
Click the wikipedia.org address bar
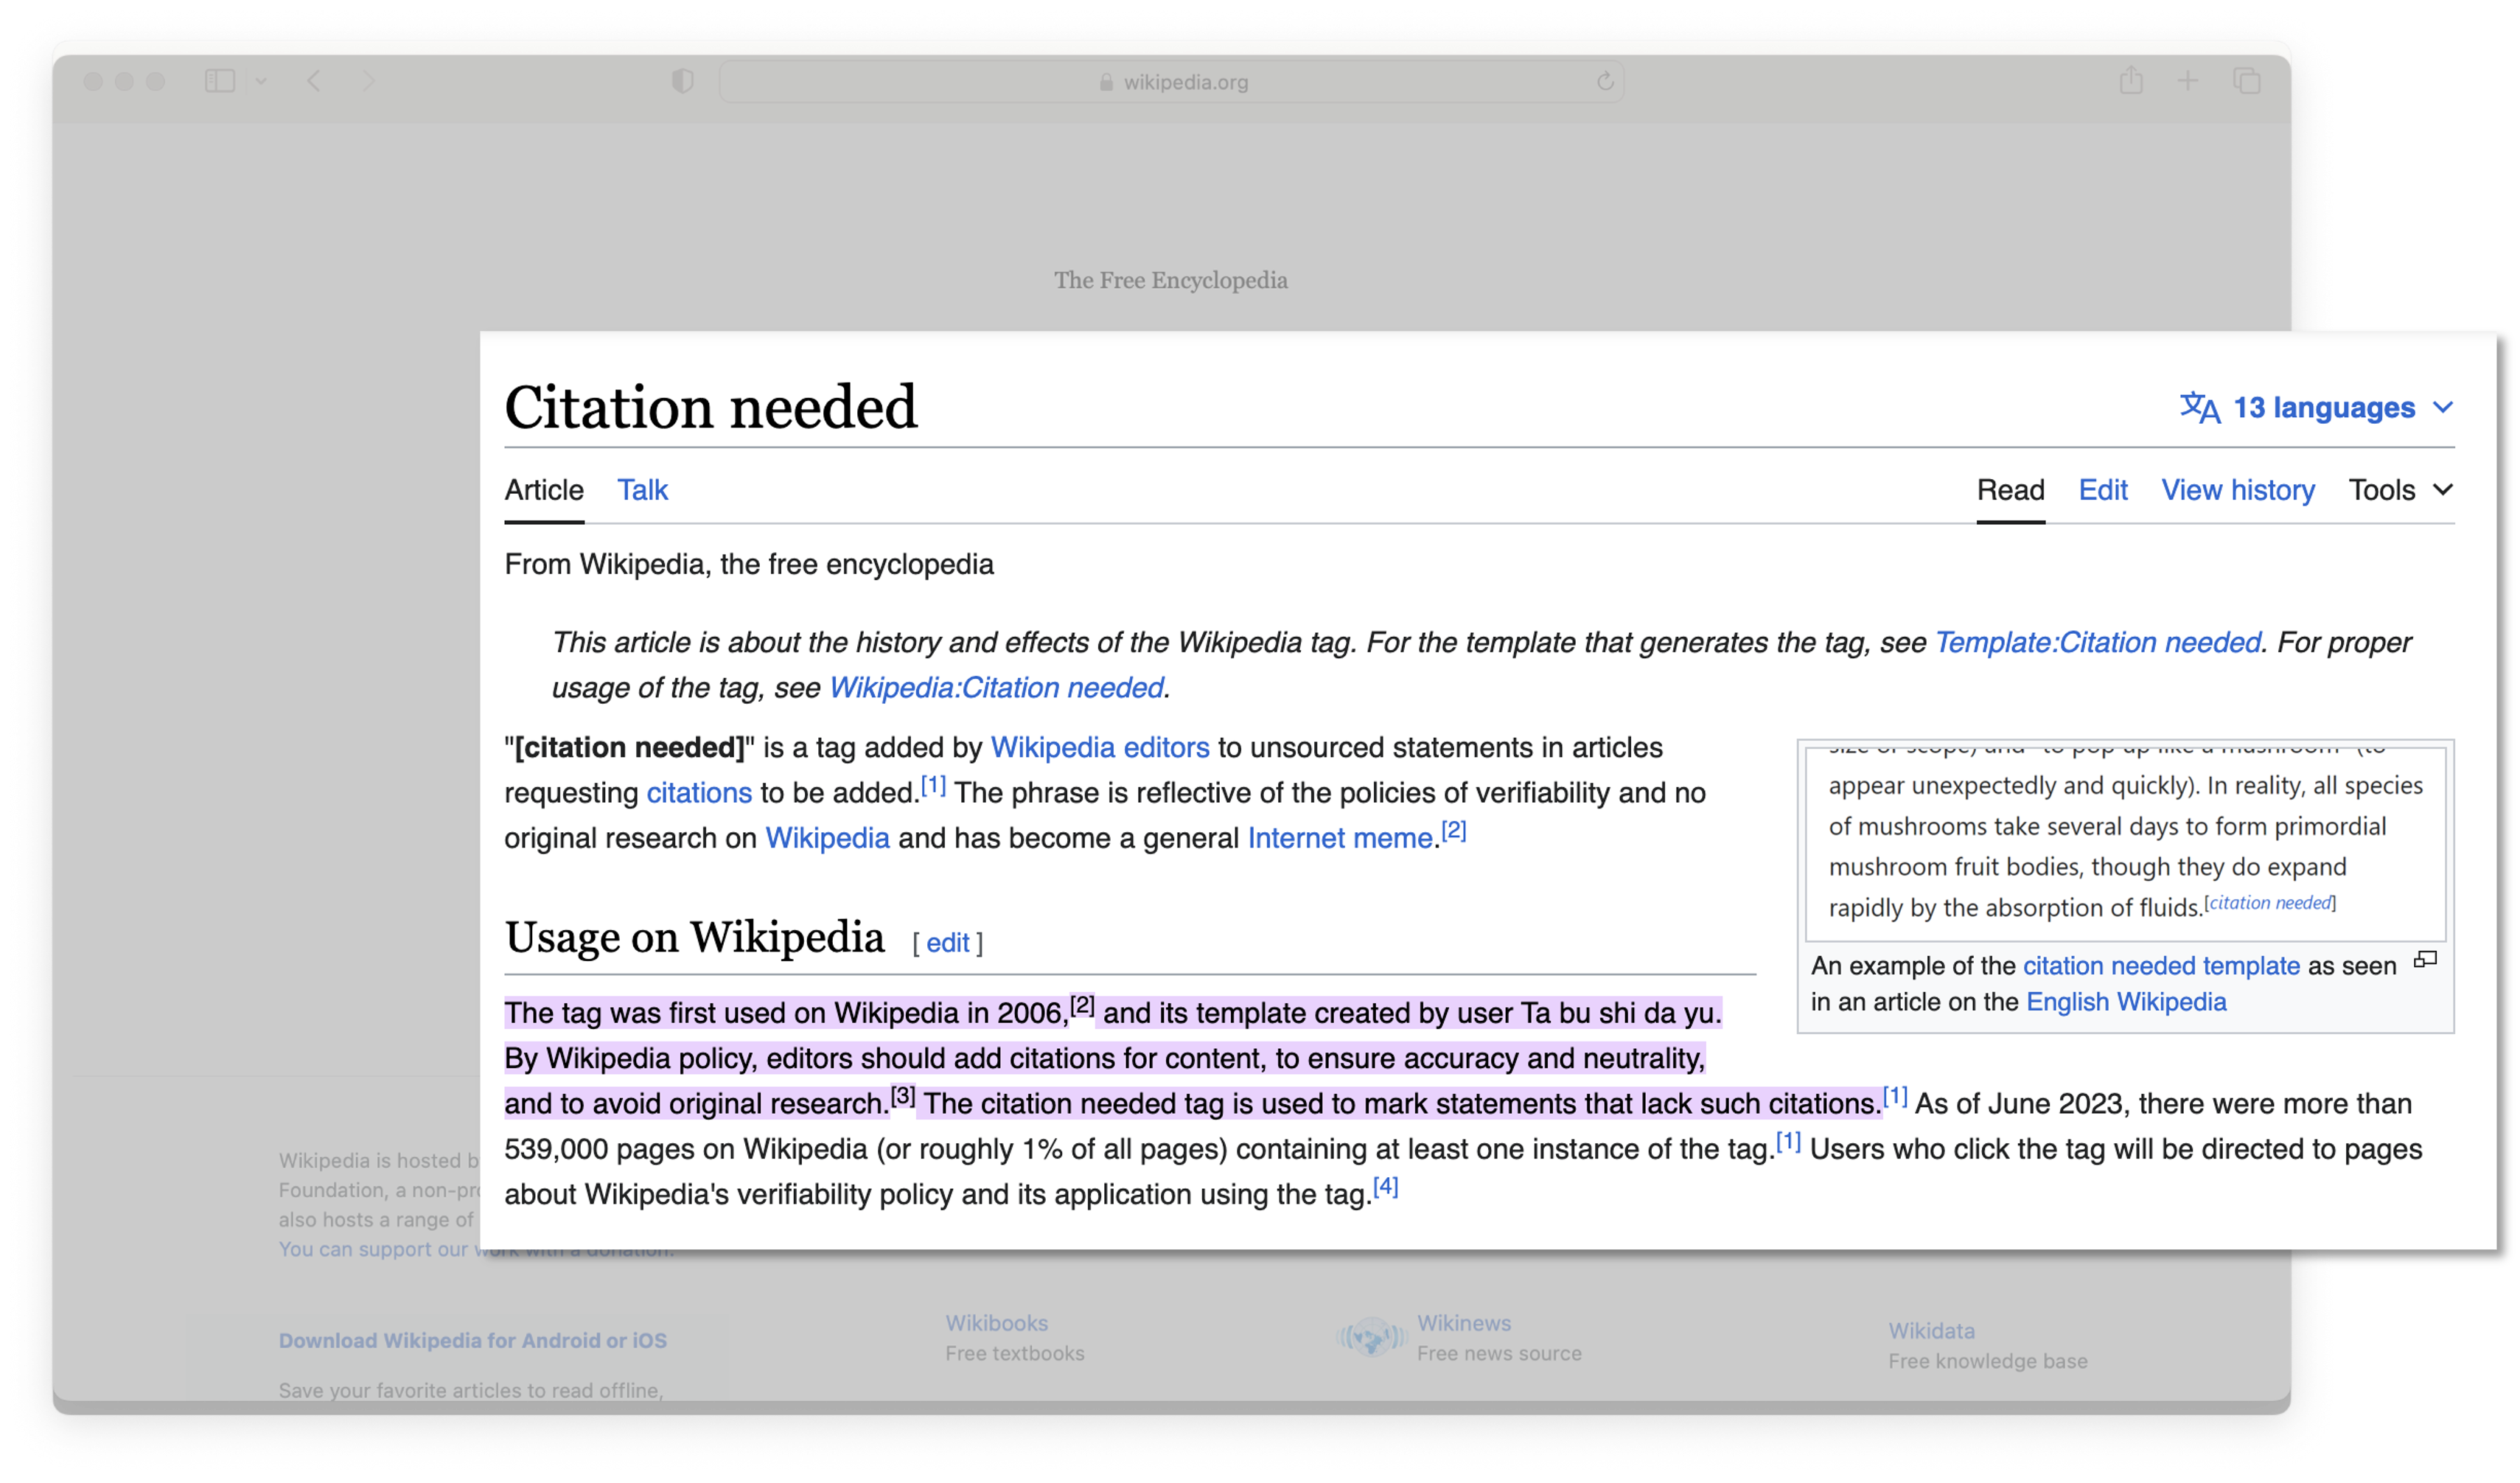coord(1171,82)
